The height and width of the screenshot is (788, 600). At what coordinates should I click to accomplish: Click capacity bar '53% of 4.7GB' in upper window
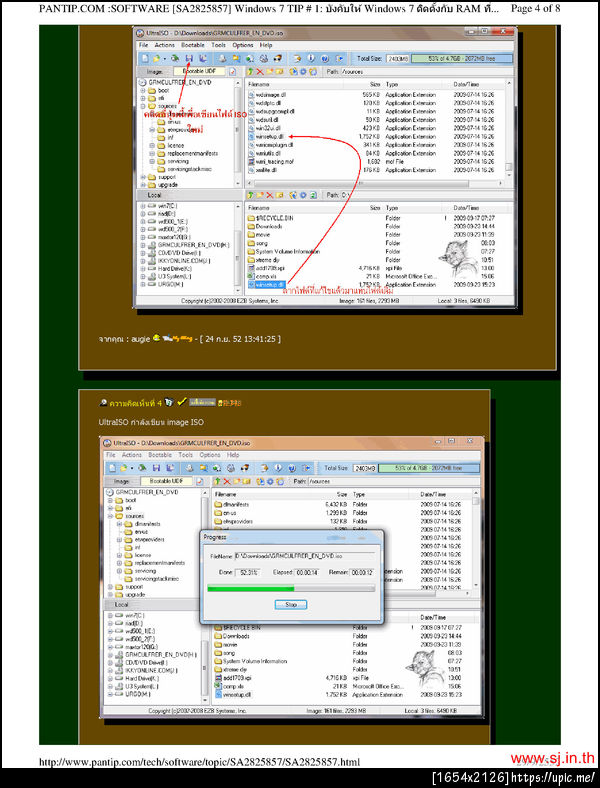coord(461,58)
